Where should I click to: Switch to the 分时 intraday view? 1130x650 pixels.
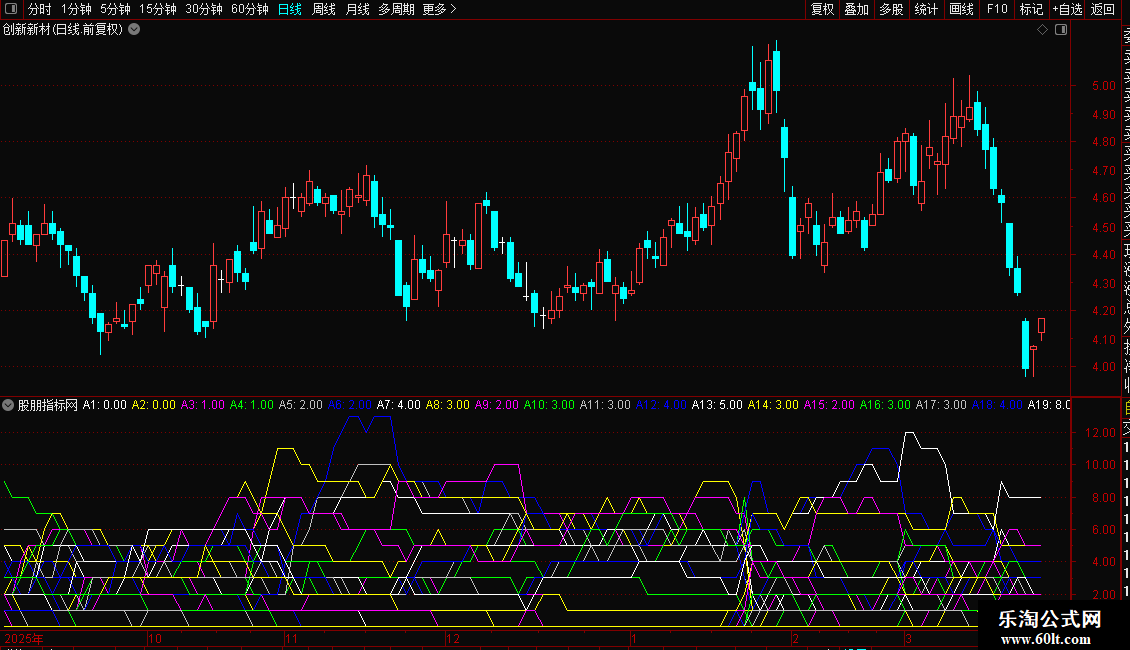click(40, 9)
